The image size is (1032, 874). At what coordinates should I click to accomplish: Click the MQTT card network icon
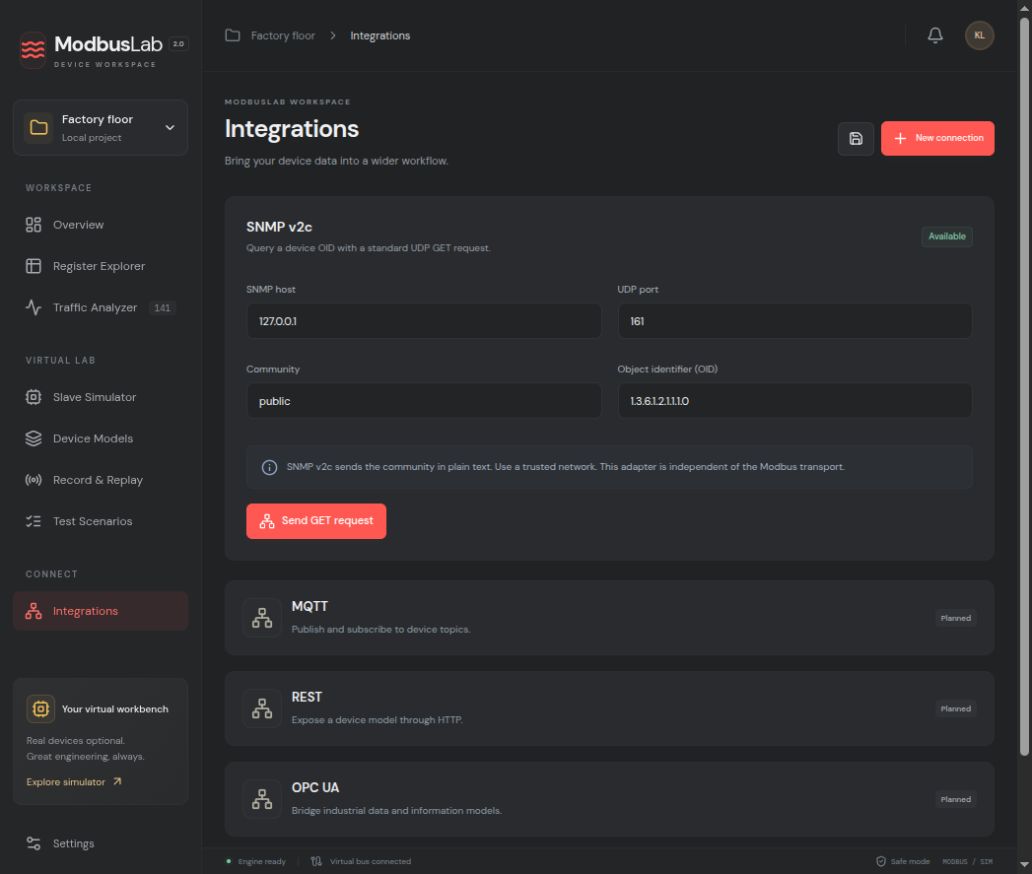pos(262,617)
